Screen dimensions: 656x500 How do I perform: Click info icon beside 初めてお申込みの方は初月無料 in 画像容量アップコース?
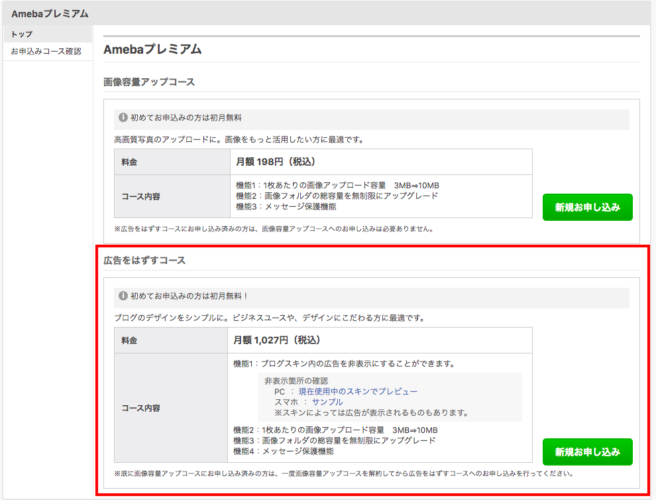click(x=123, y=118)
